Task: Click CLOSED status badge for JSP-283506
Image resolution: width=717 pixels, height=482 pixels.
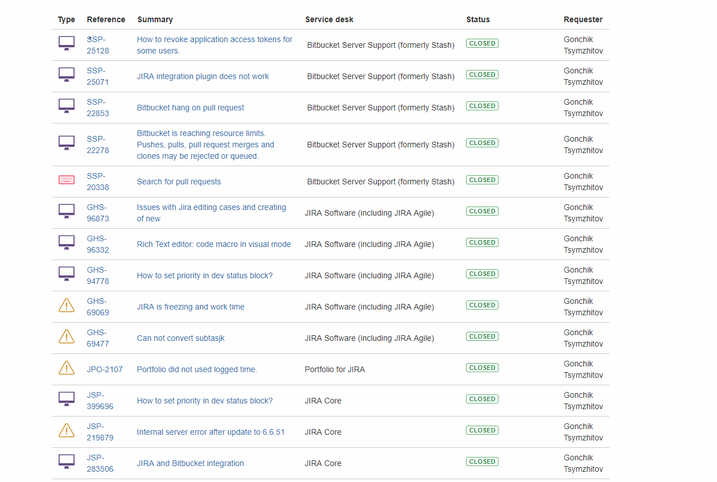Action: (482, 461)
